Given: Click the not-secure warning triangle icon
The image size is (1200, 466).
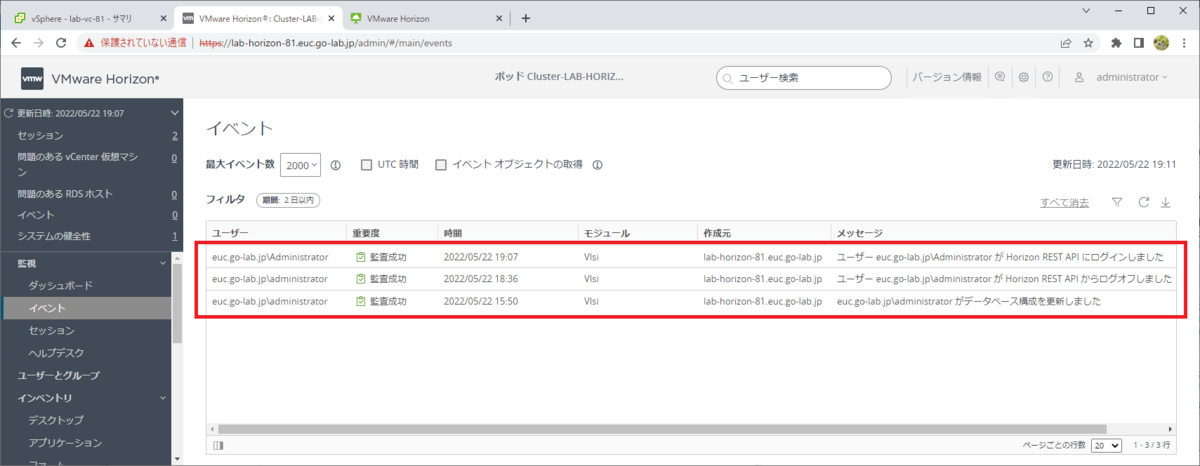Looking at the screenshot, I should coord(89,43).
